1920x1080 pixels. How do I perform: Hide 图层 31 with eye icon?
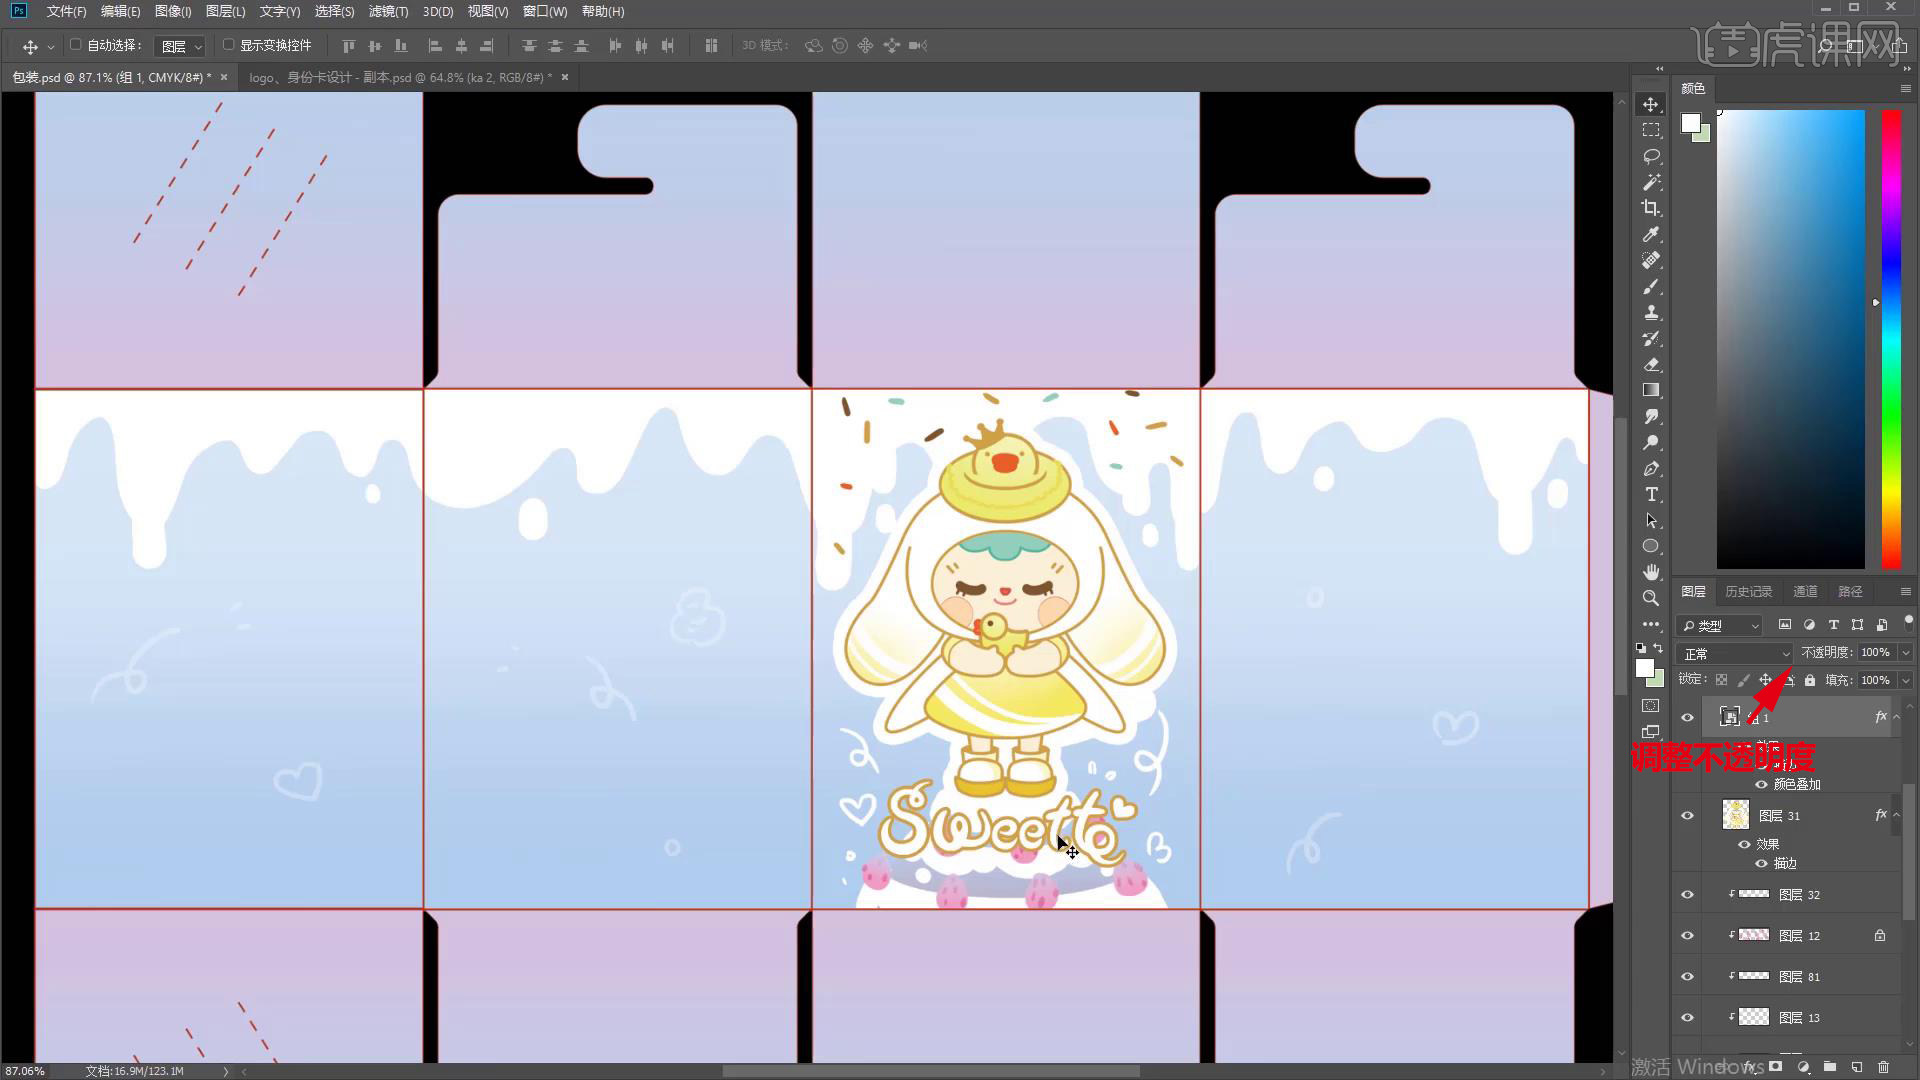(x=1687, y=816)
